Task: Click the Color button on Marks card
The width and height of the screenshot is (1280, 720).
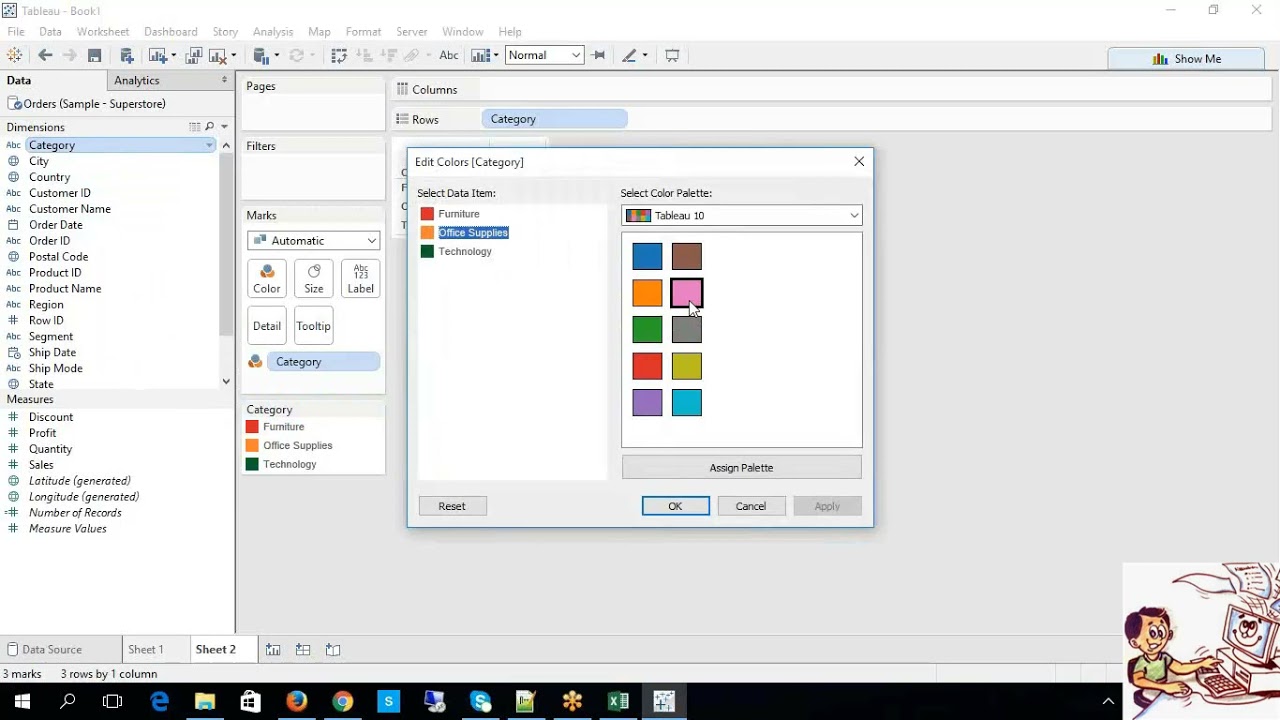Action: pos(267,279)
